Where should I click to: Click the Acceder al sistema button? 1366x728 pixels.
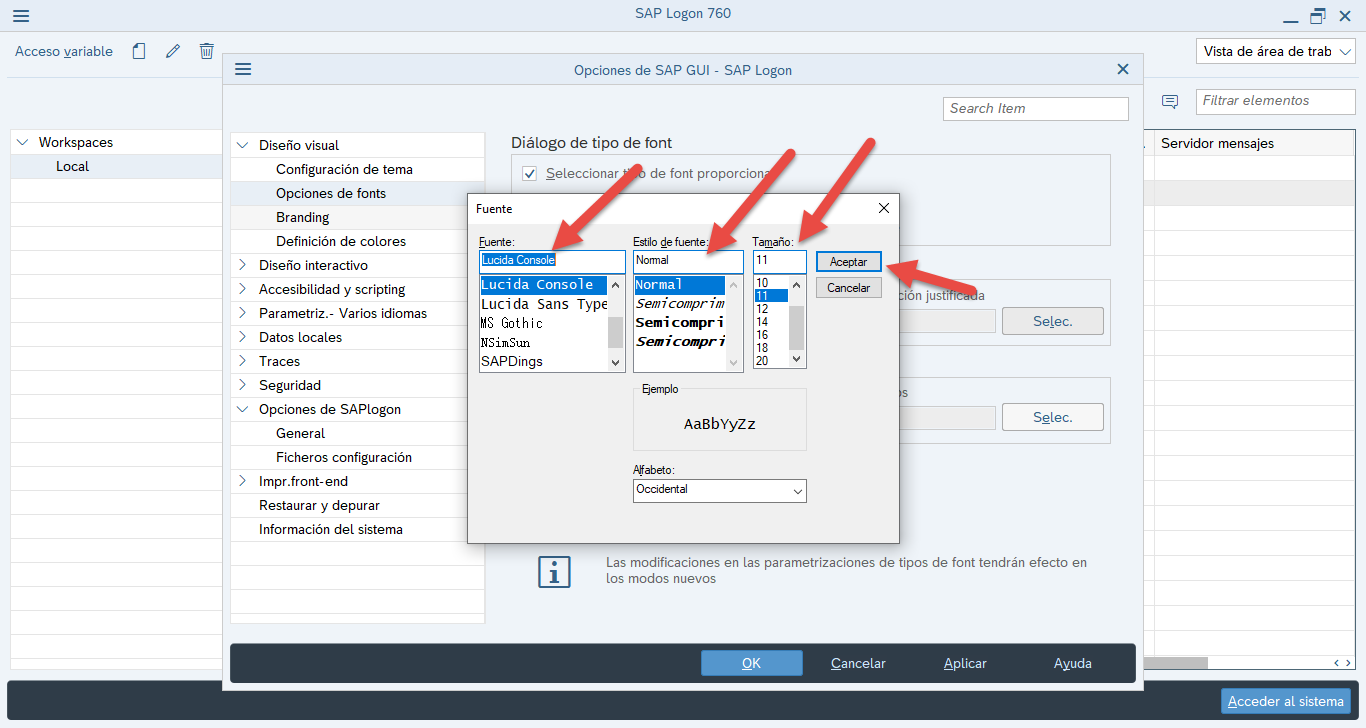point(1286,701)
